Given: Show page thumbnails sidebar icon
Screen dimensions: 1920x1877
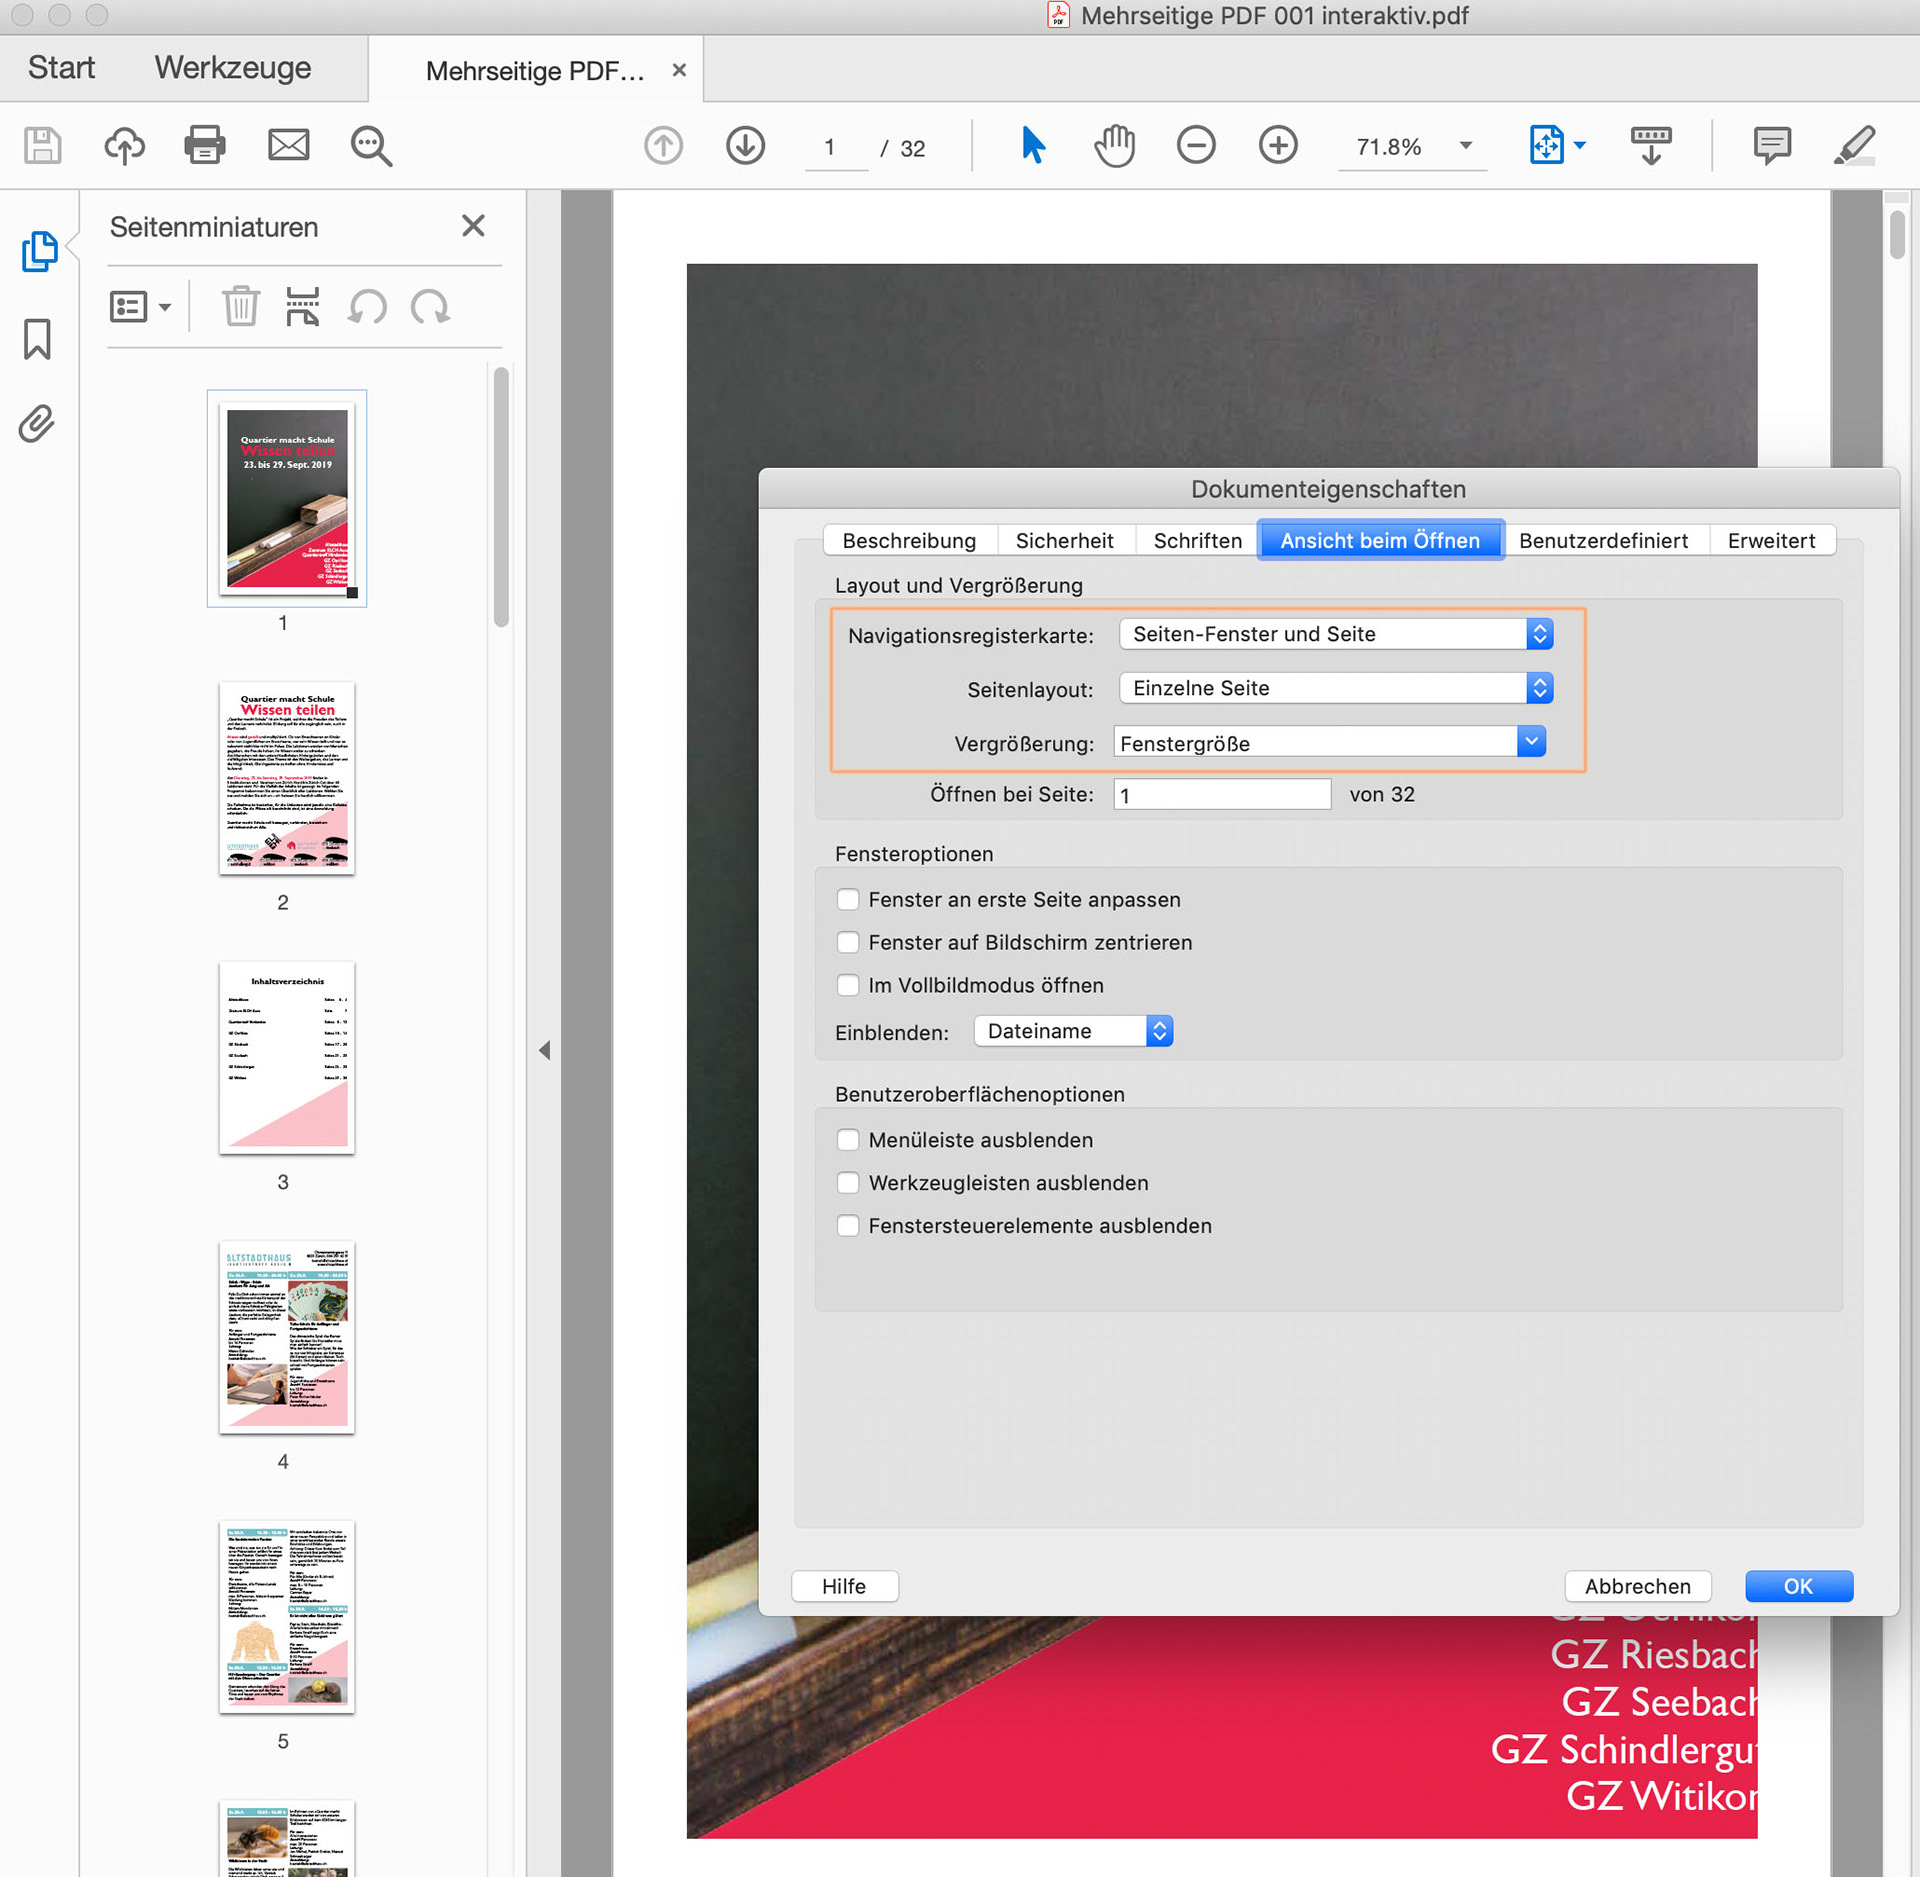Looking at the screenshot, I should coord(38,251).
